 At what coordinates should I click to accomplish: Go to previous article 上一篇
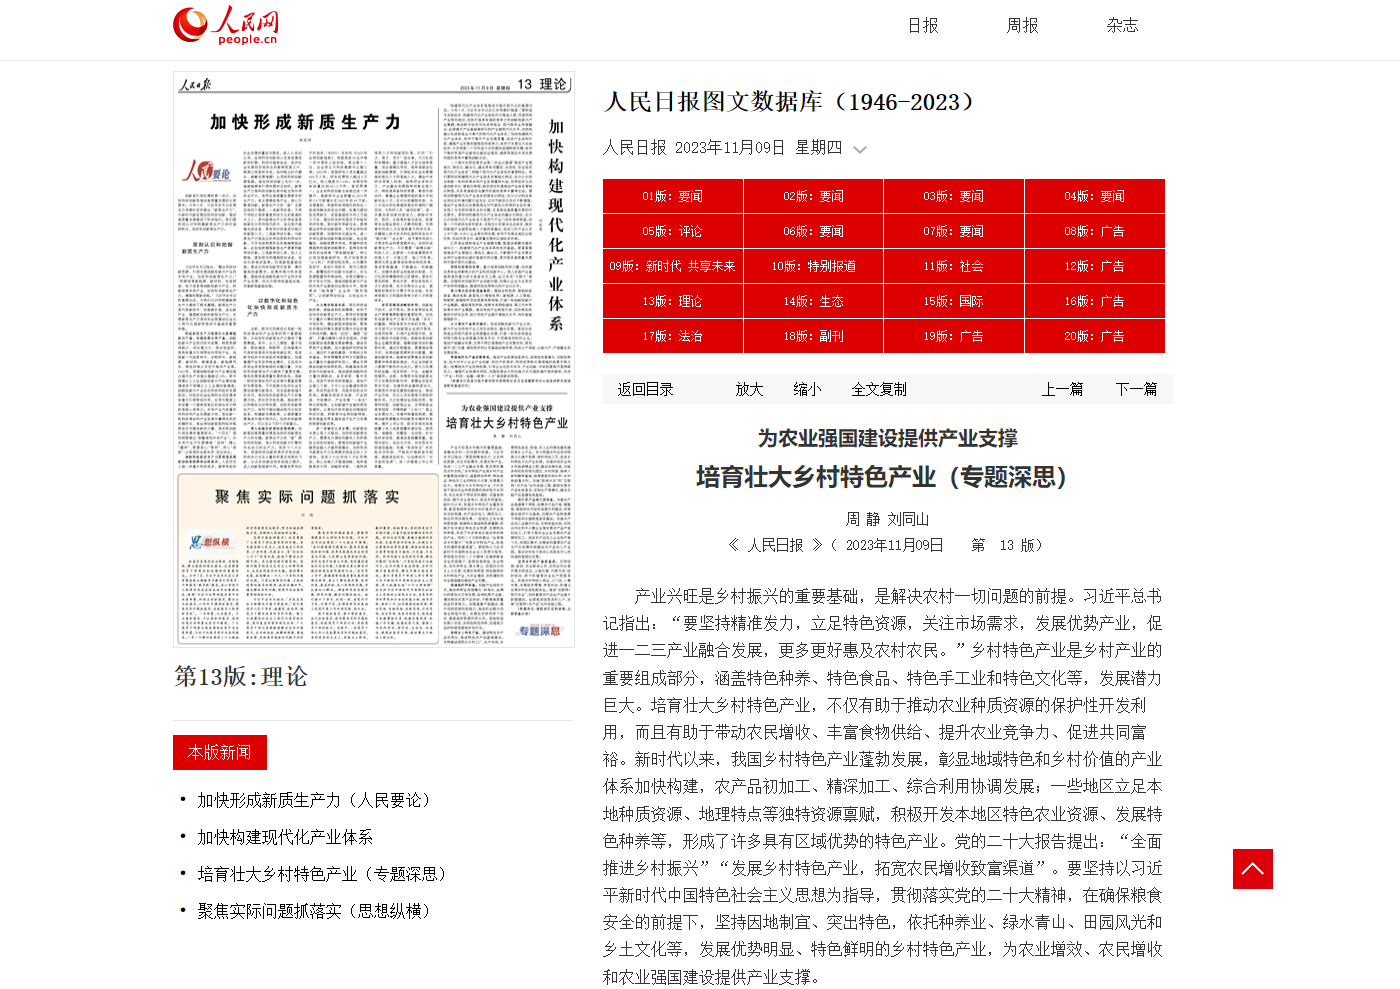point(1062,389)
